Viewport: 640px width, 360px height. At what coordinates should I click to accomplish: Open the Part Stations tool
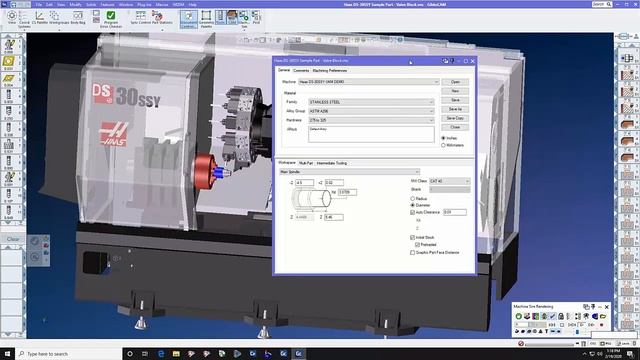point(162,18)
